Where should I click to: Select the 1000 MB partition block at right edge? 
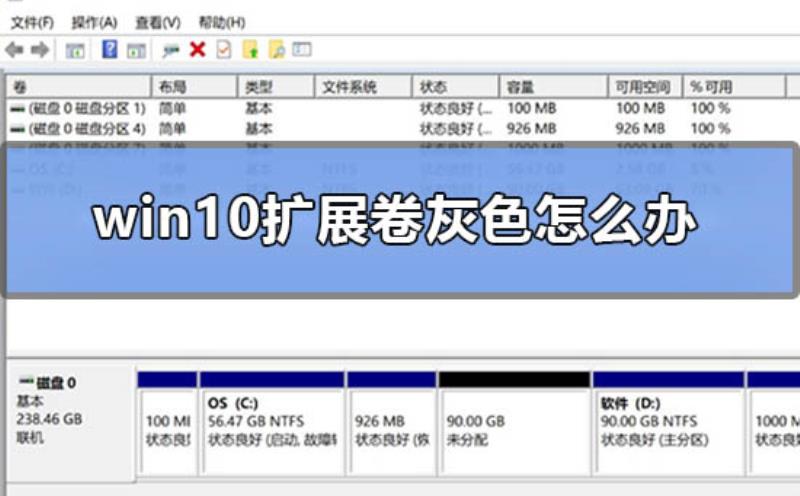point(773,423)
